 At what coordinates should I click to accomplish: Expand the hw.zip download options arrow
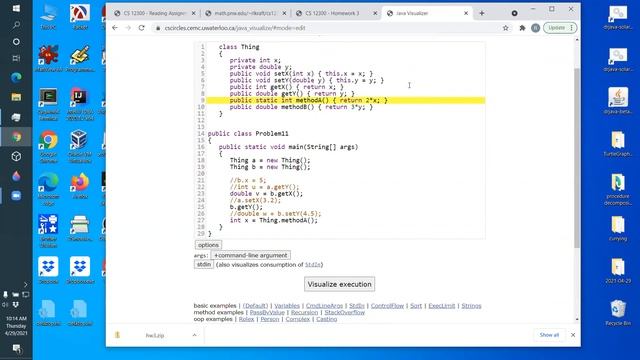(194, 335)
